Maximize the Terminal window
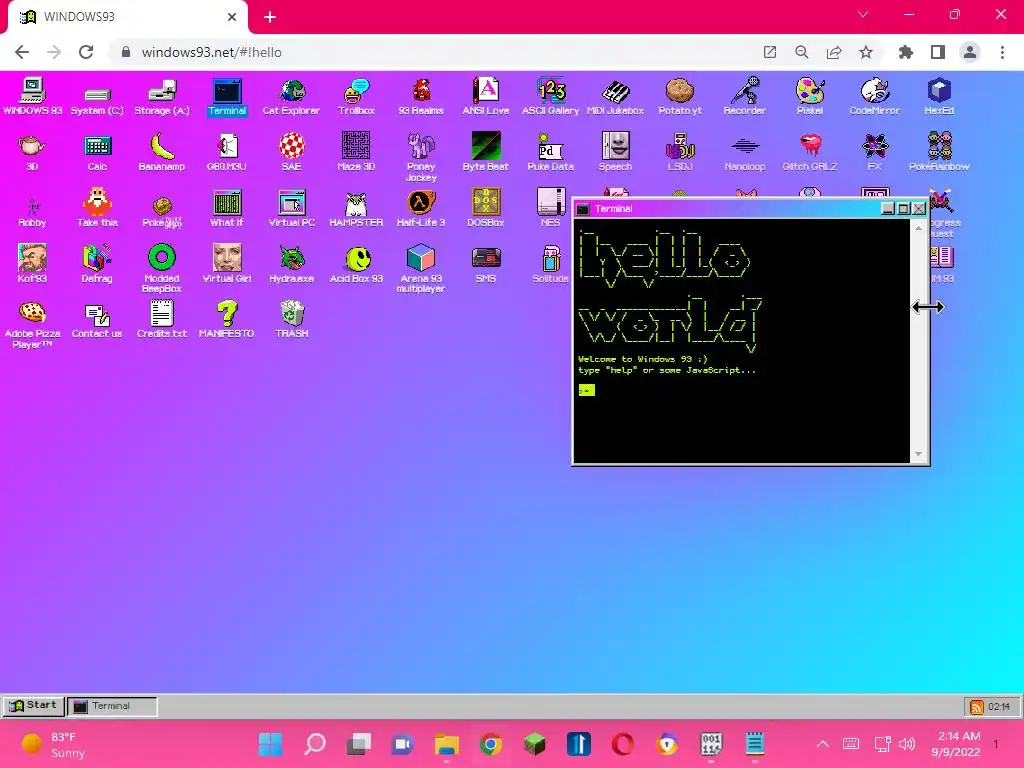This screenshot has width=1024, height=768. click(x=903, y=208)
